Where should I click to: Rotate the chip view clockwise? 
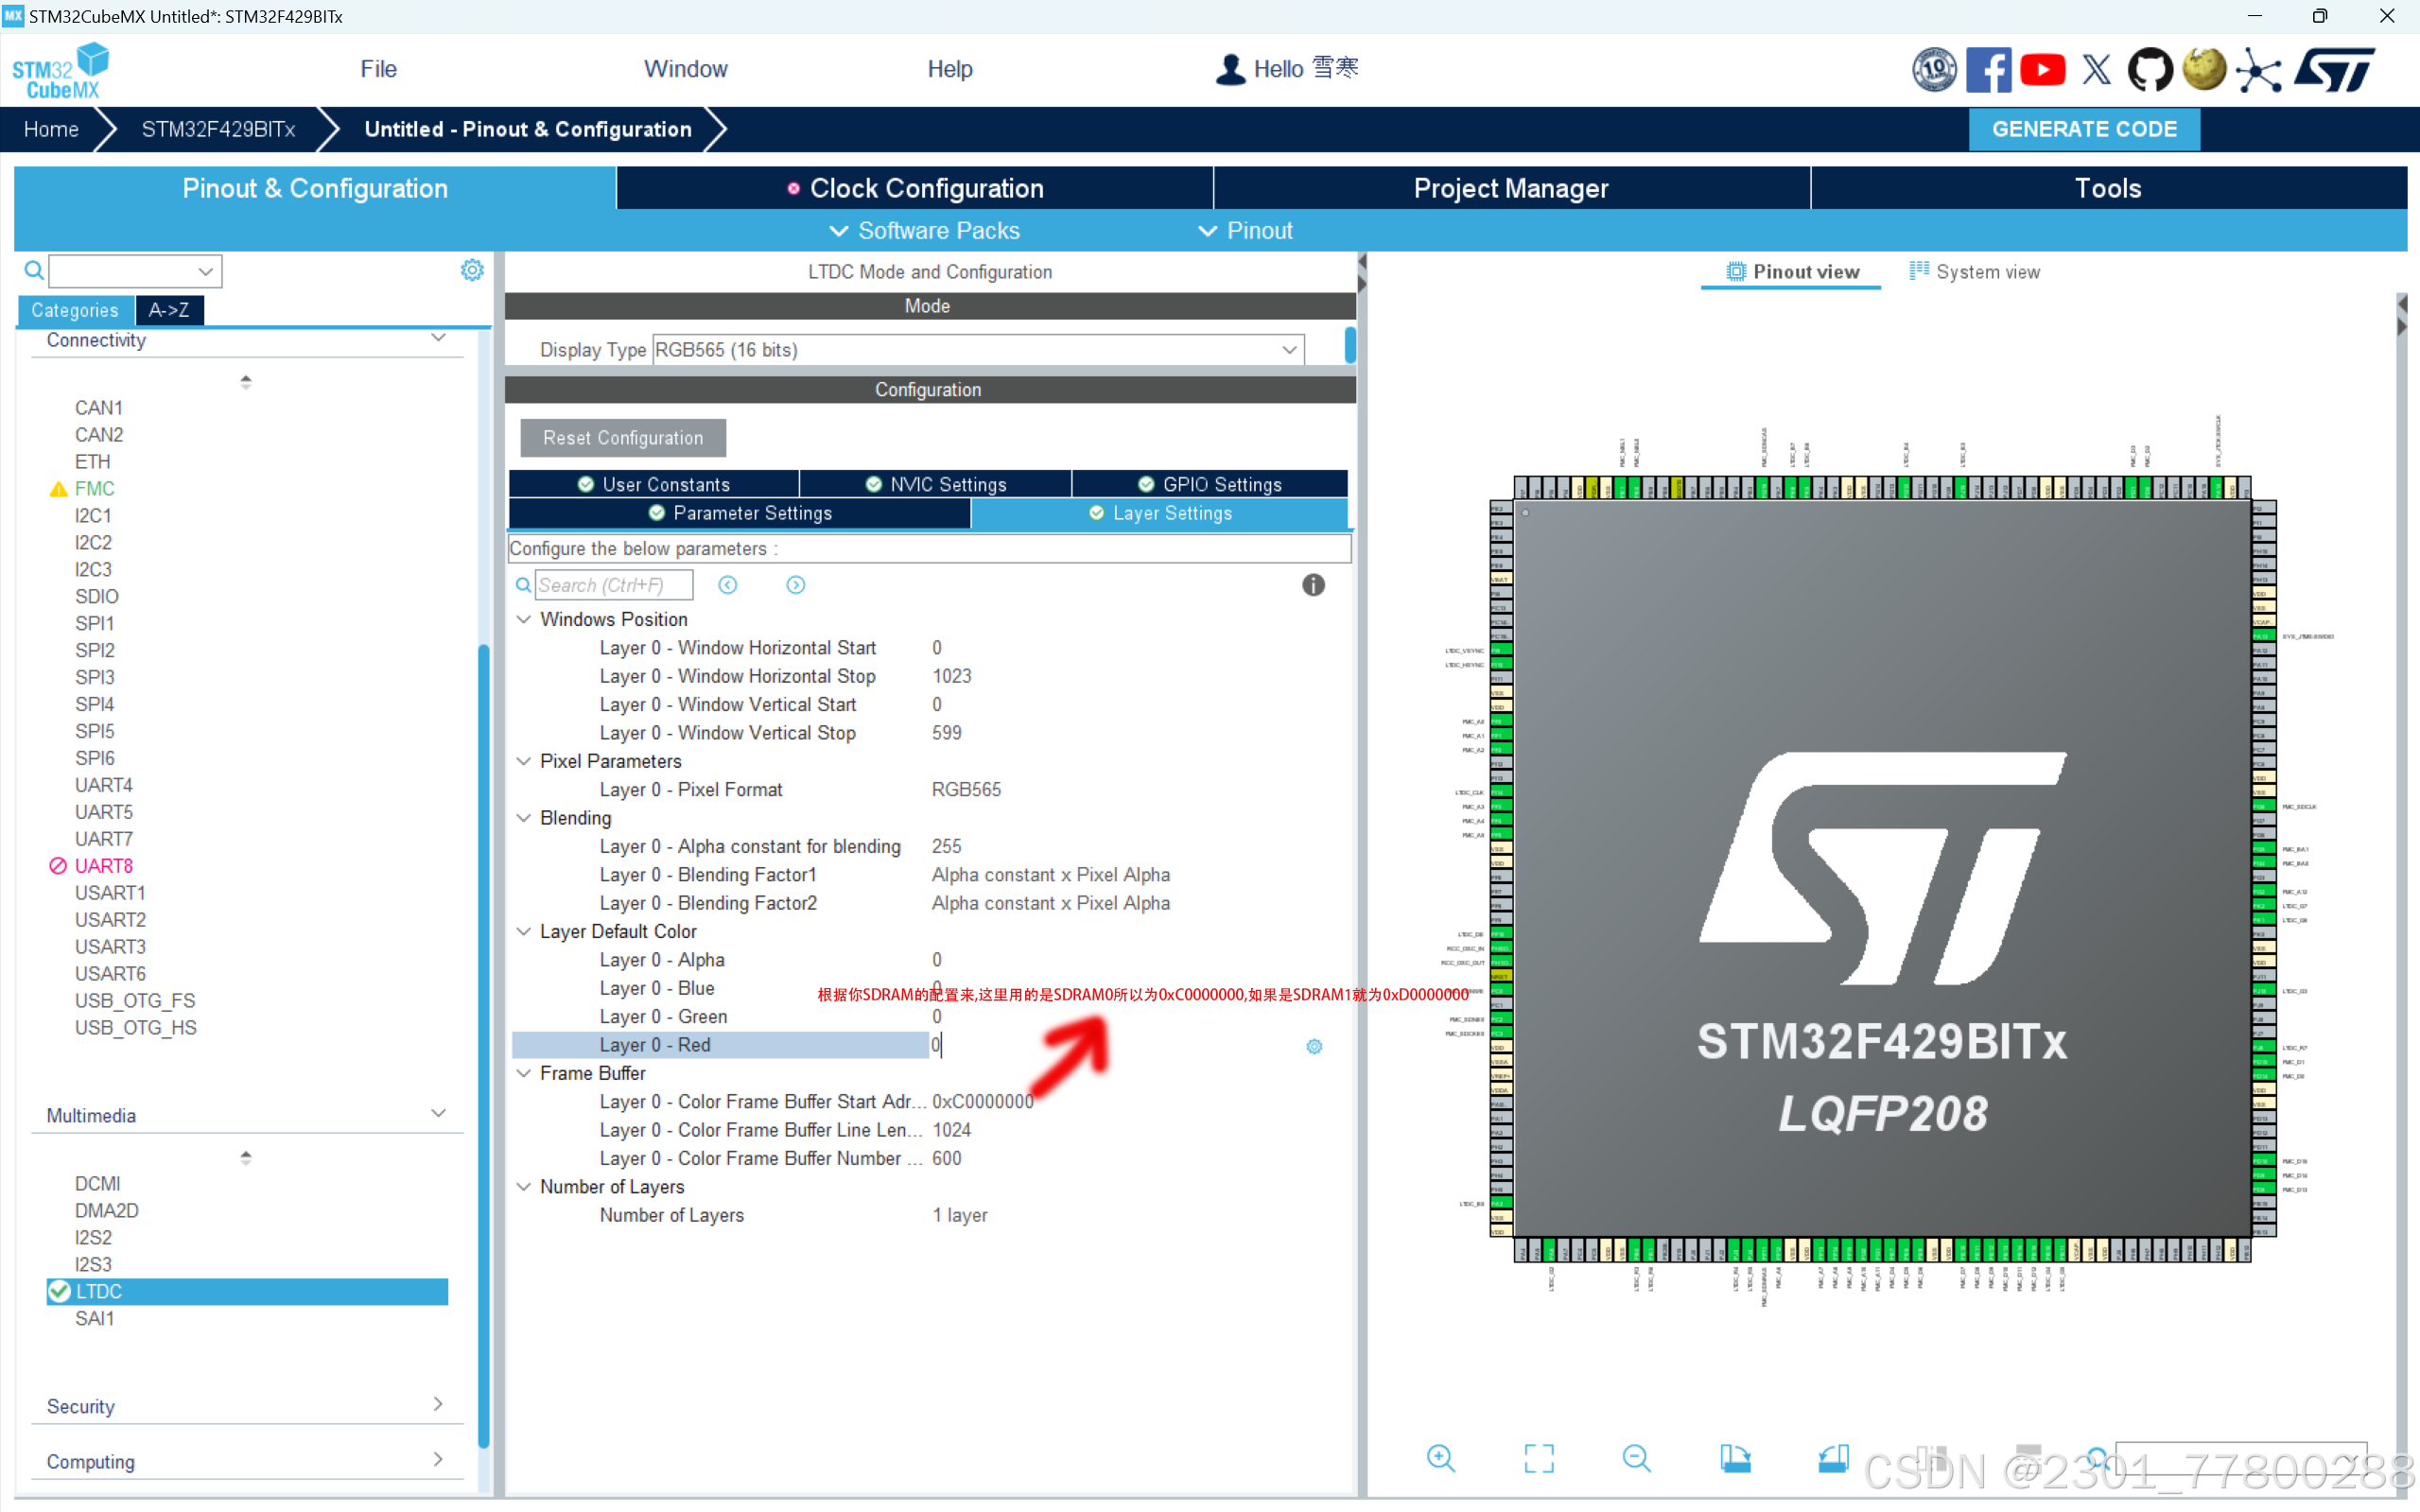coord(1735,1458)
